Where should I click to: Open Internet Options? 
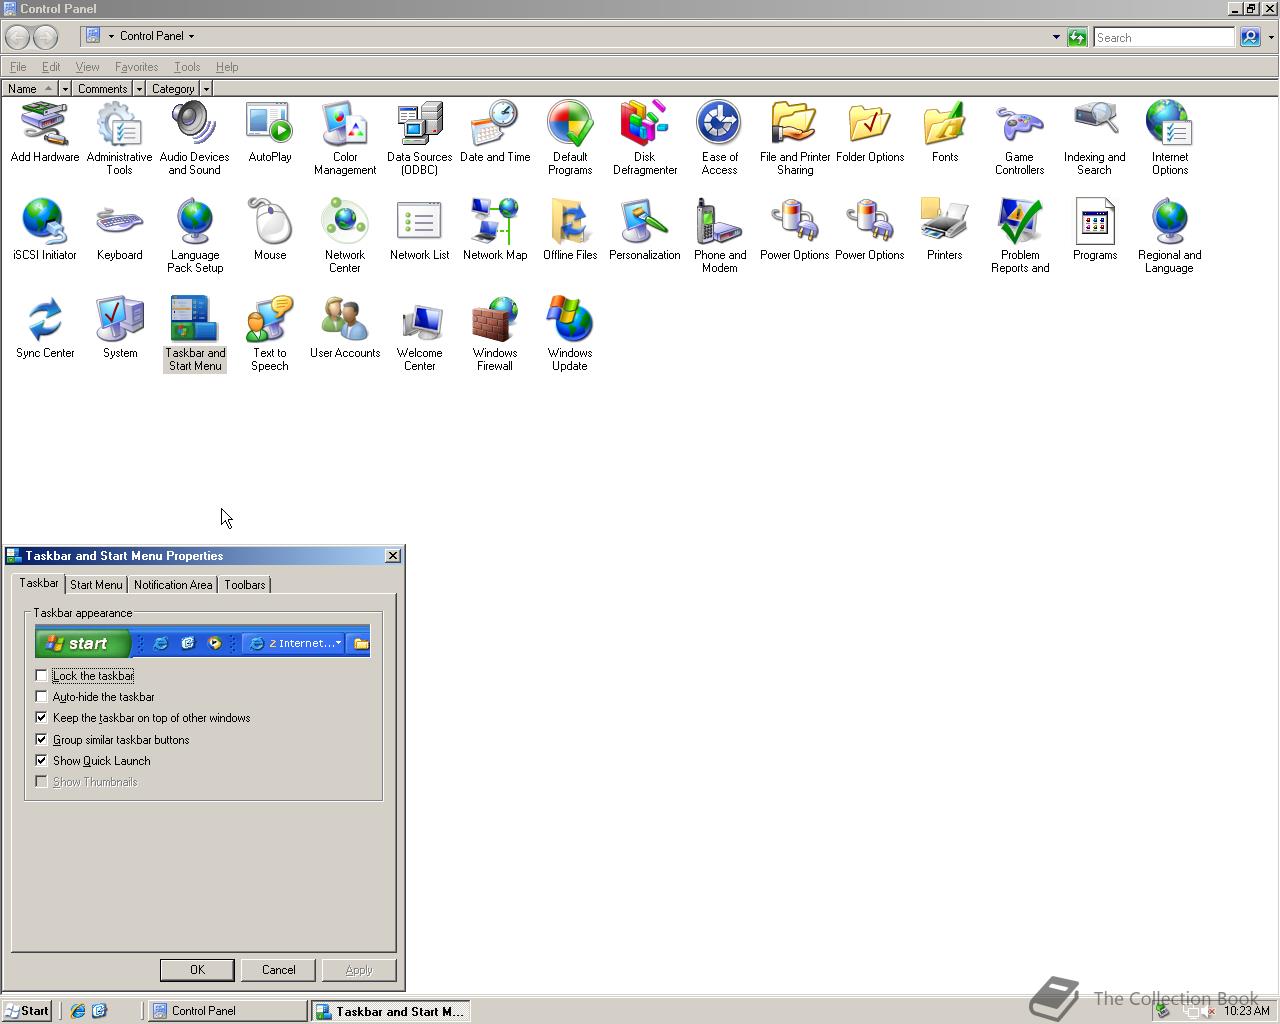point(1170,138)
